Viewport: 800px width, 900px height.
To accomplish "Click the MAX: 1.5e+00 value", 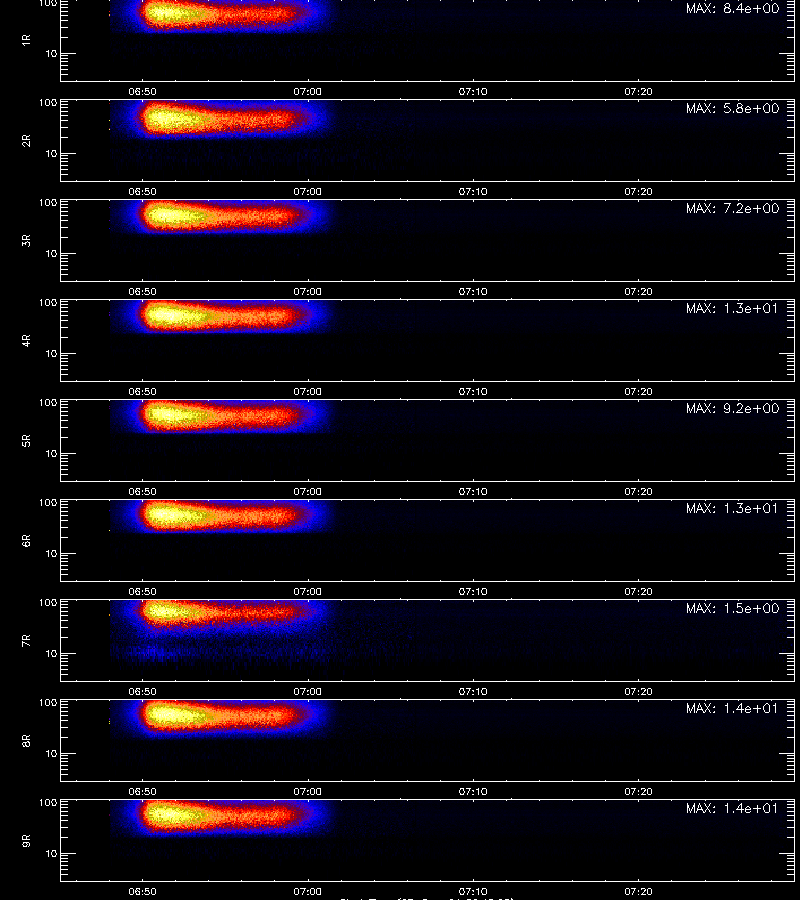I will coord(732,608).
